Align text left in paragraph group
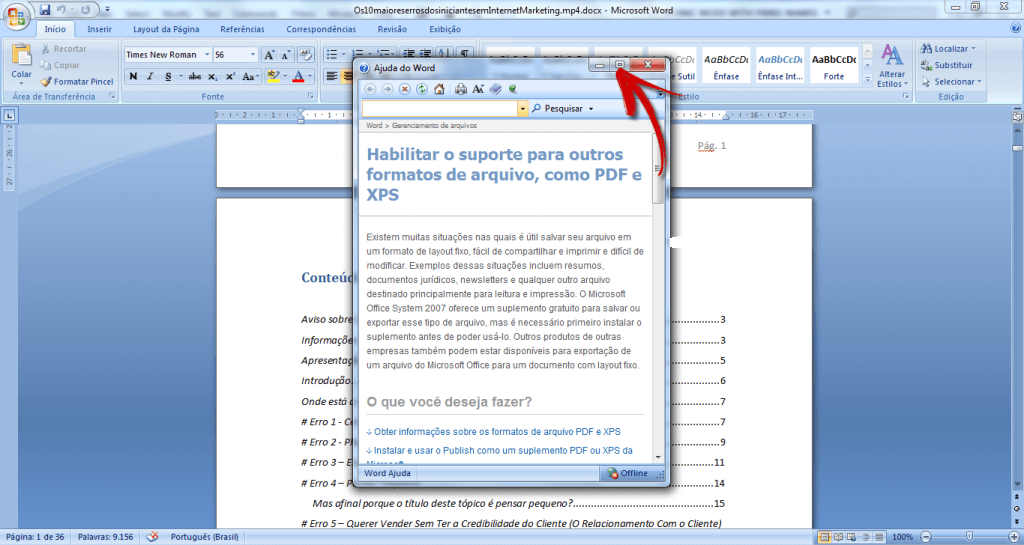1024x545 pixels. click(332, 76)
